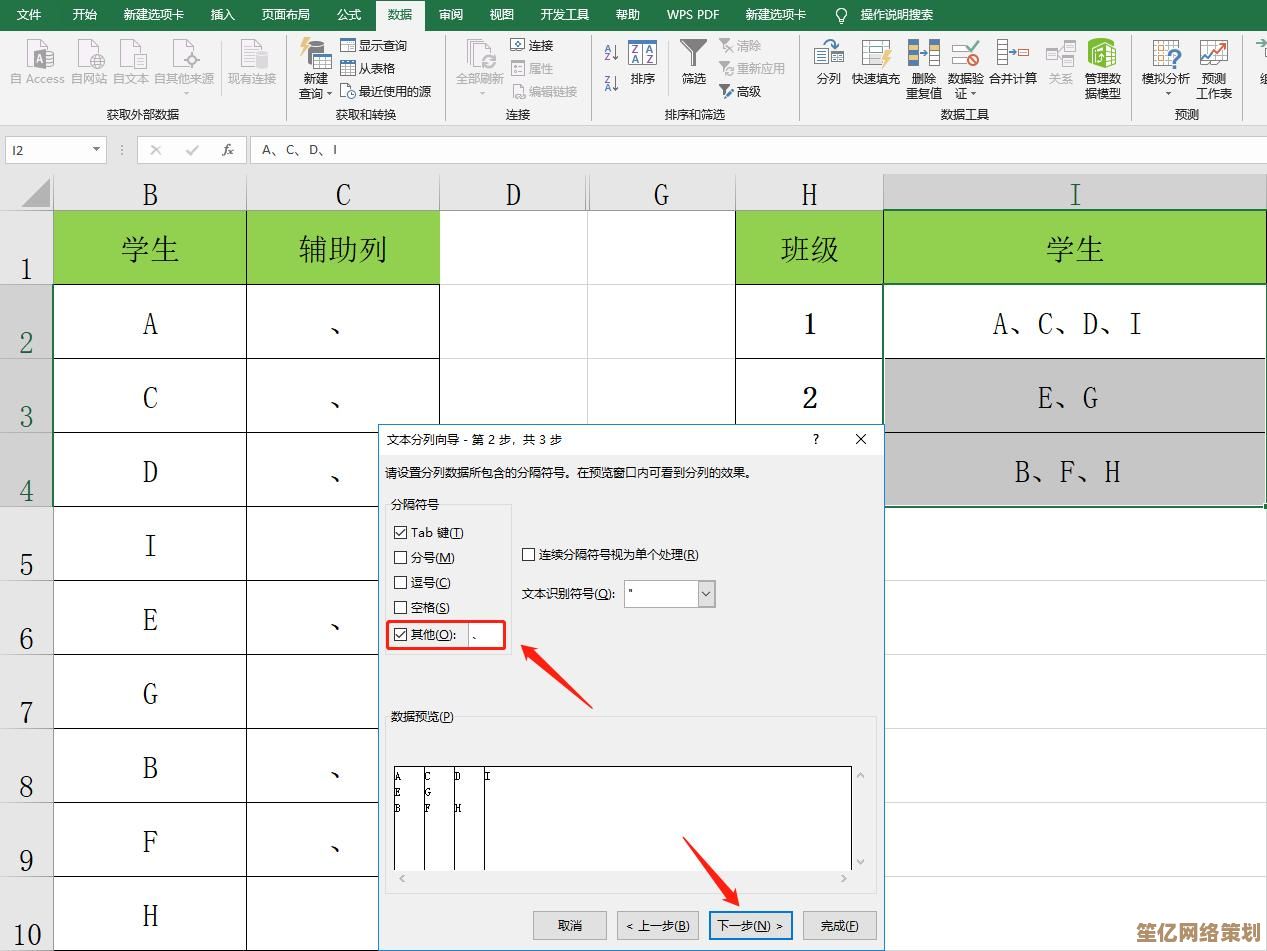Check 连续分隔符号视为单个处理 option
Screen dimensions: 1267x951
pyautogui.click(x=529, y=555)
